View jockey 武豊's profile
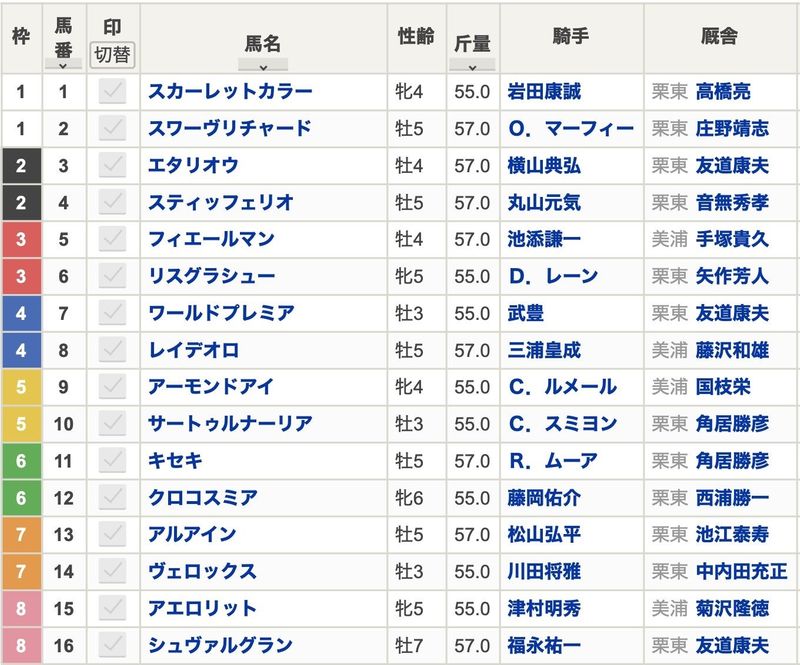Image resolution: width=800 pixels, height=665 pixels. pyautogui.click(x=526, y=313)
